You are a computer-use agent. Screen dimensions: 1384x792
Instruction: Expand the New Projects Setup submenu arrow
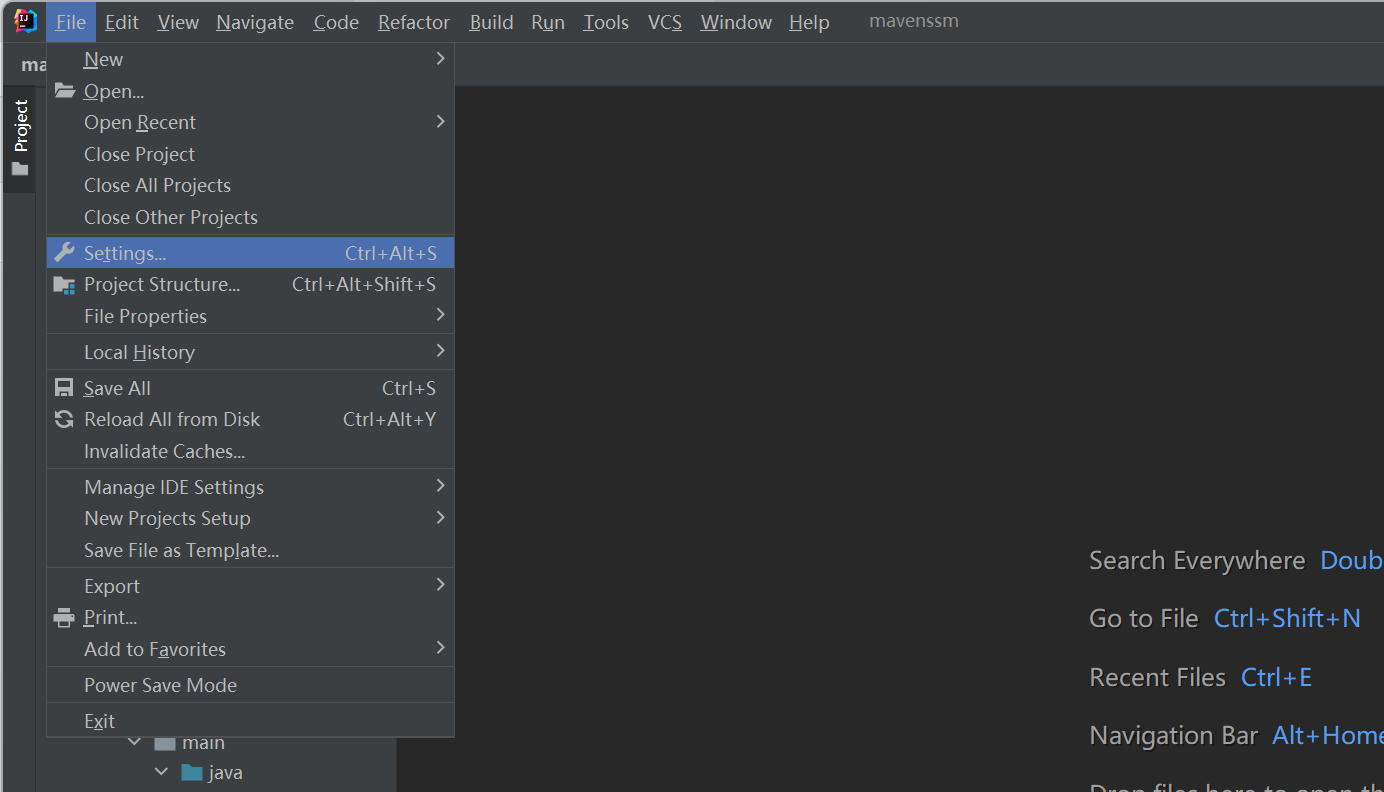440,518
